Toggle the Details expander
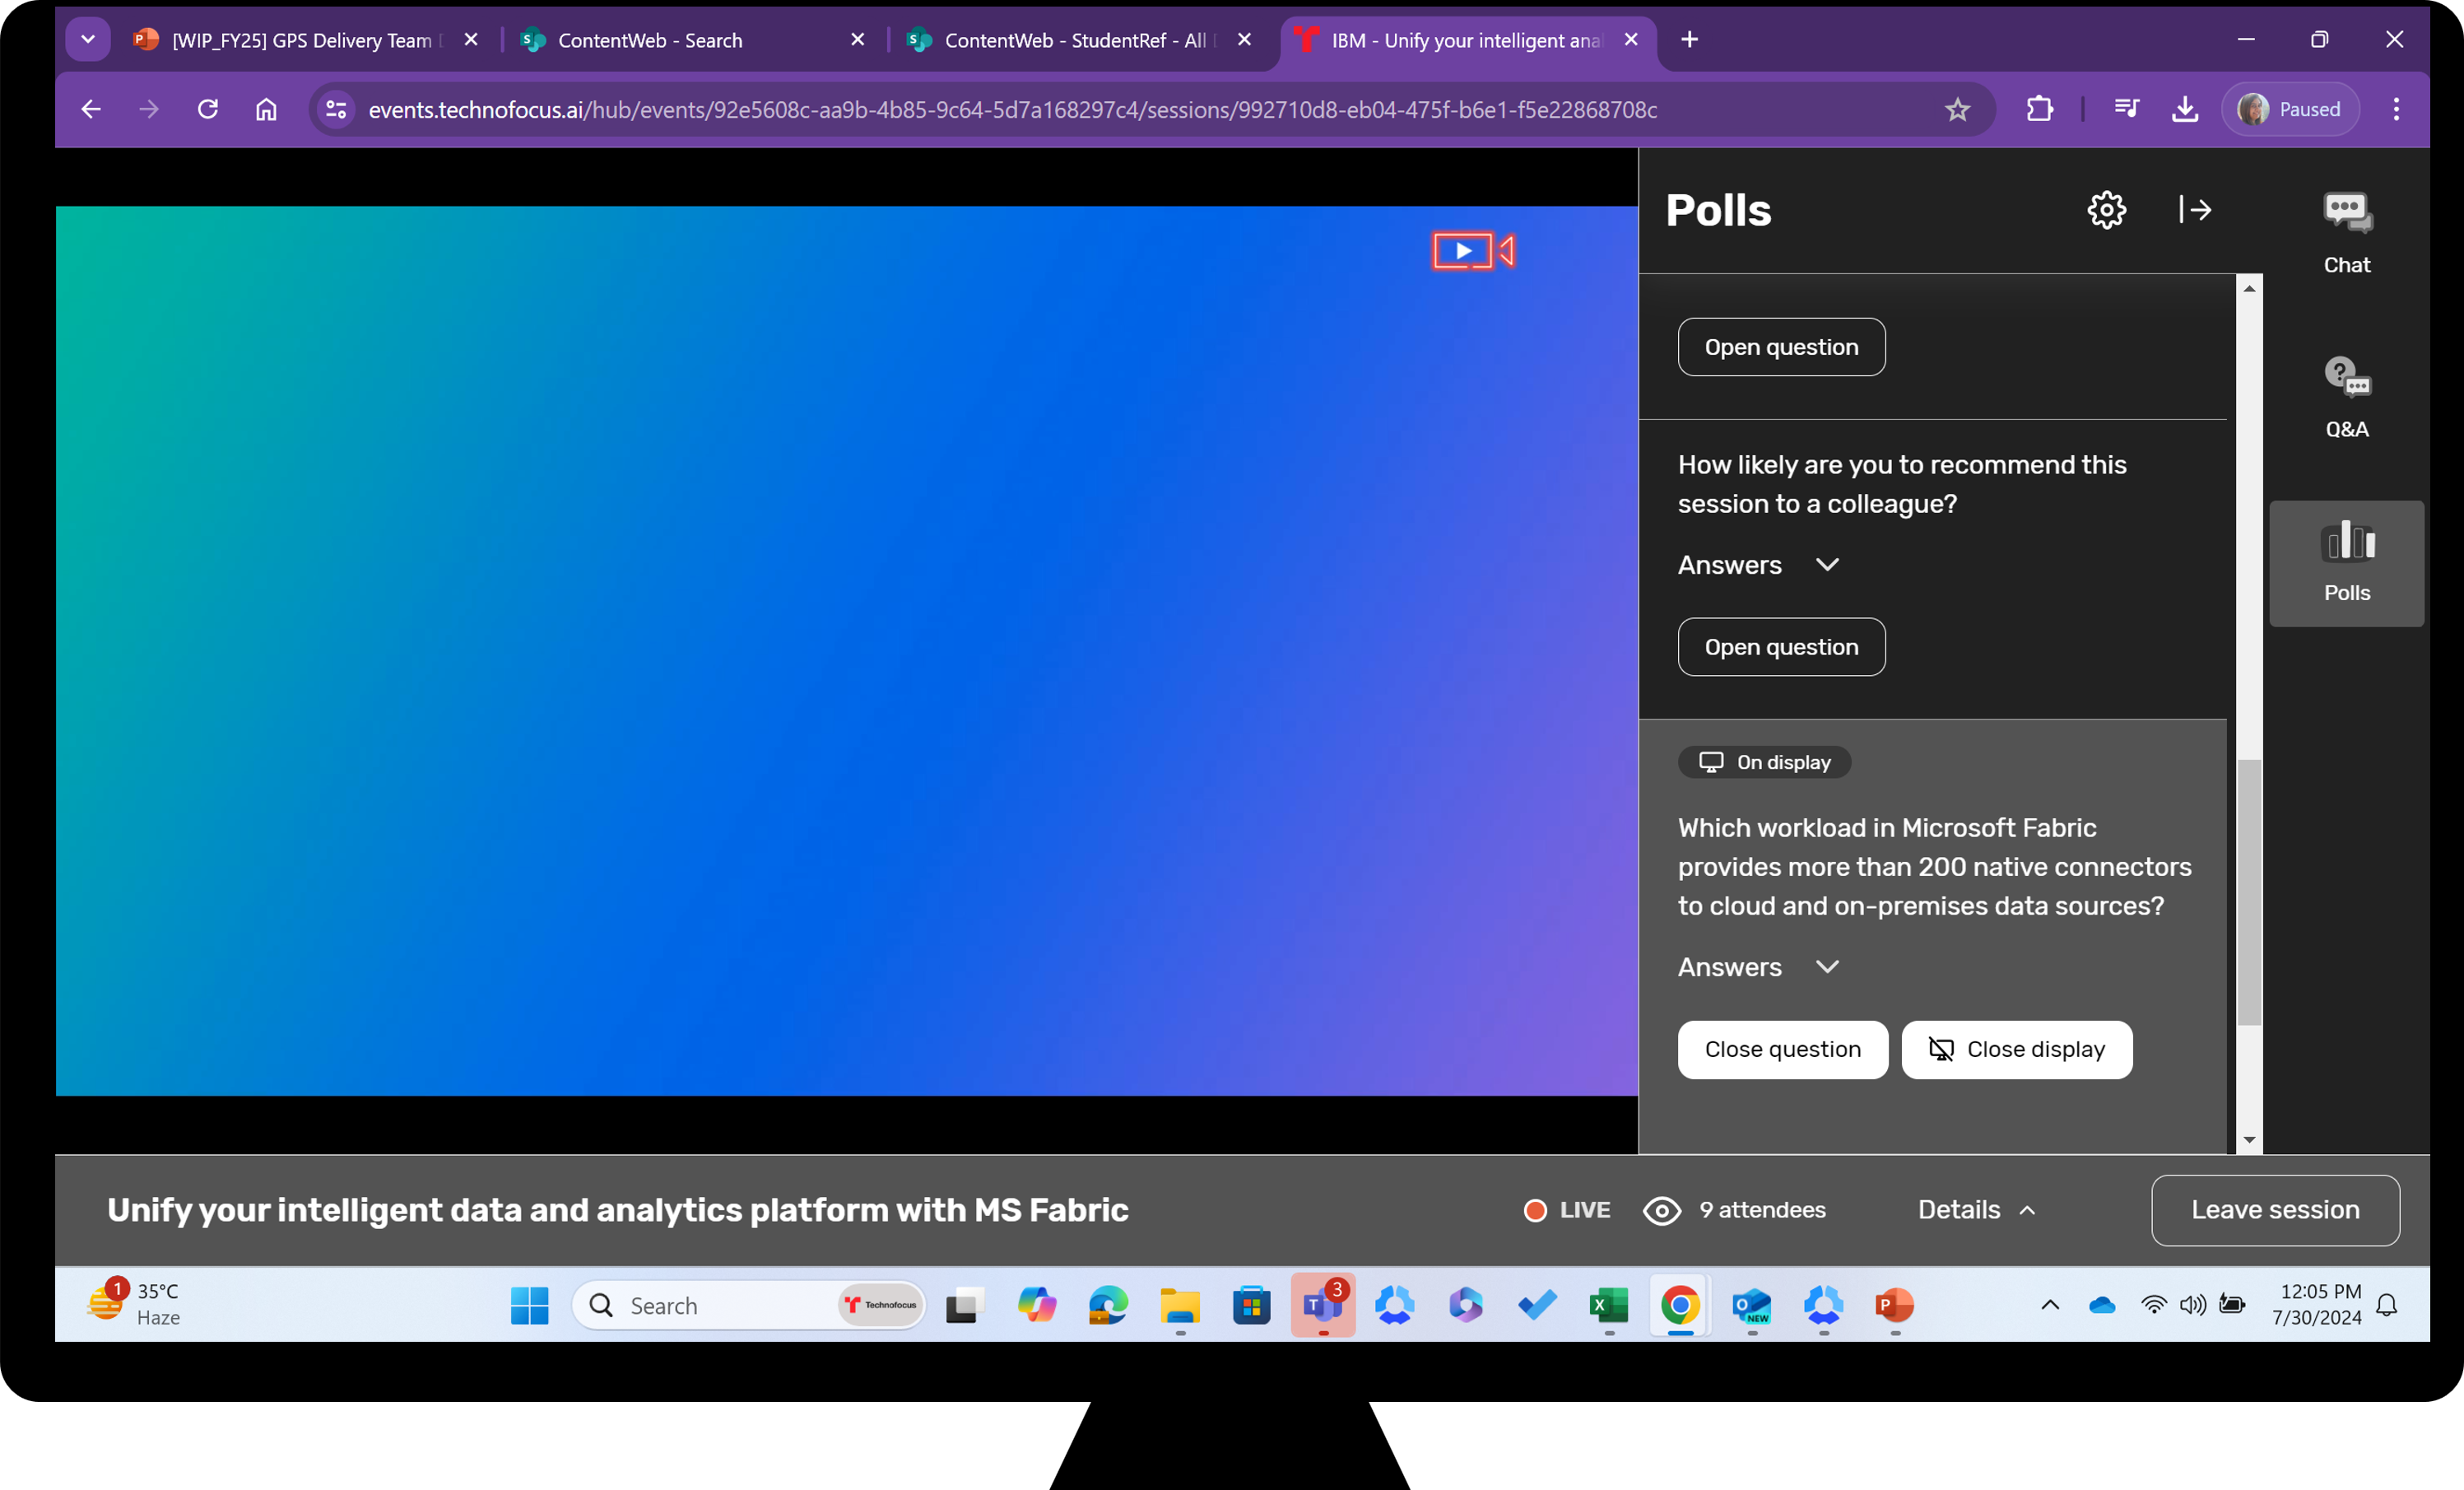This screenshot has width=2464, height=1490. click(1977, 1210)
